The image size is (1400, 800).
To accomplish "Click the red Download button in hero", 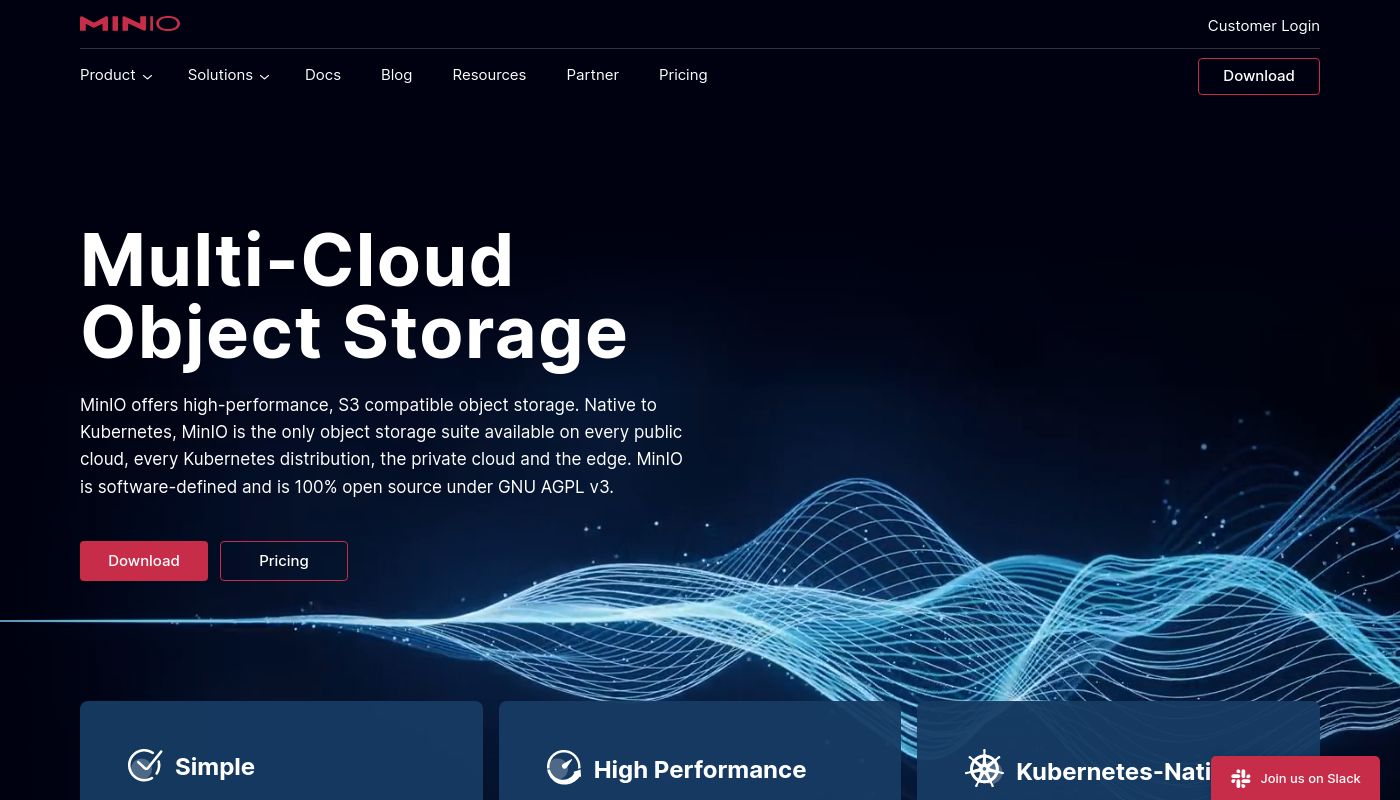I will pyautogui.click(x=144, y=561).
